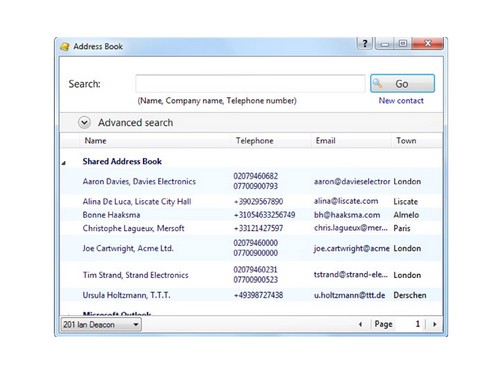The height and width of the screenshot is (375, 500).
Task: Maximize the Address Book window
Action: click(x=403, y=44)
